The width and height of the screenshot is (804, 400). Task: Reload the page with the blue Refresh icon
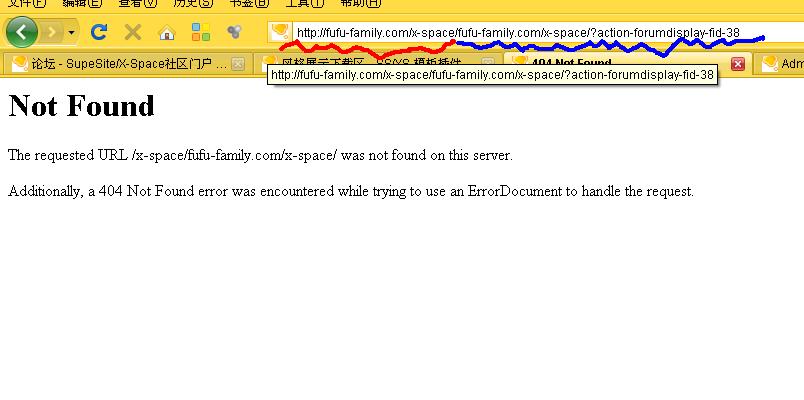(98, 32)
